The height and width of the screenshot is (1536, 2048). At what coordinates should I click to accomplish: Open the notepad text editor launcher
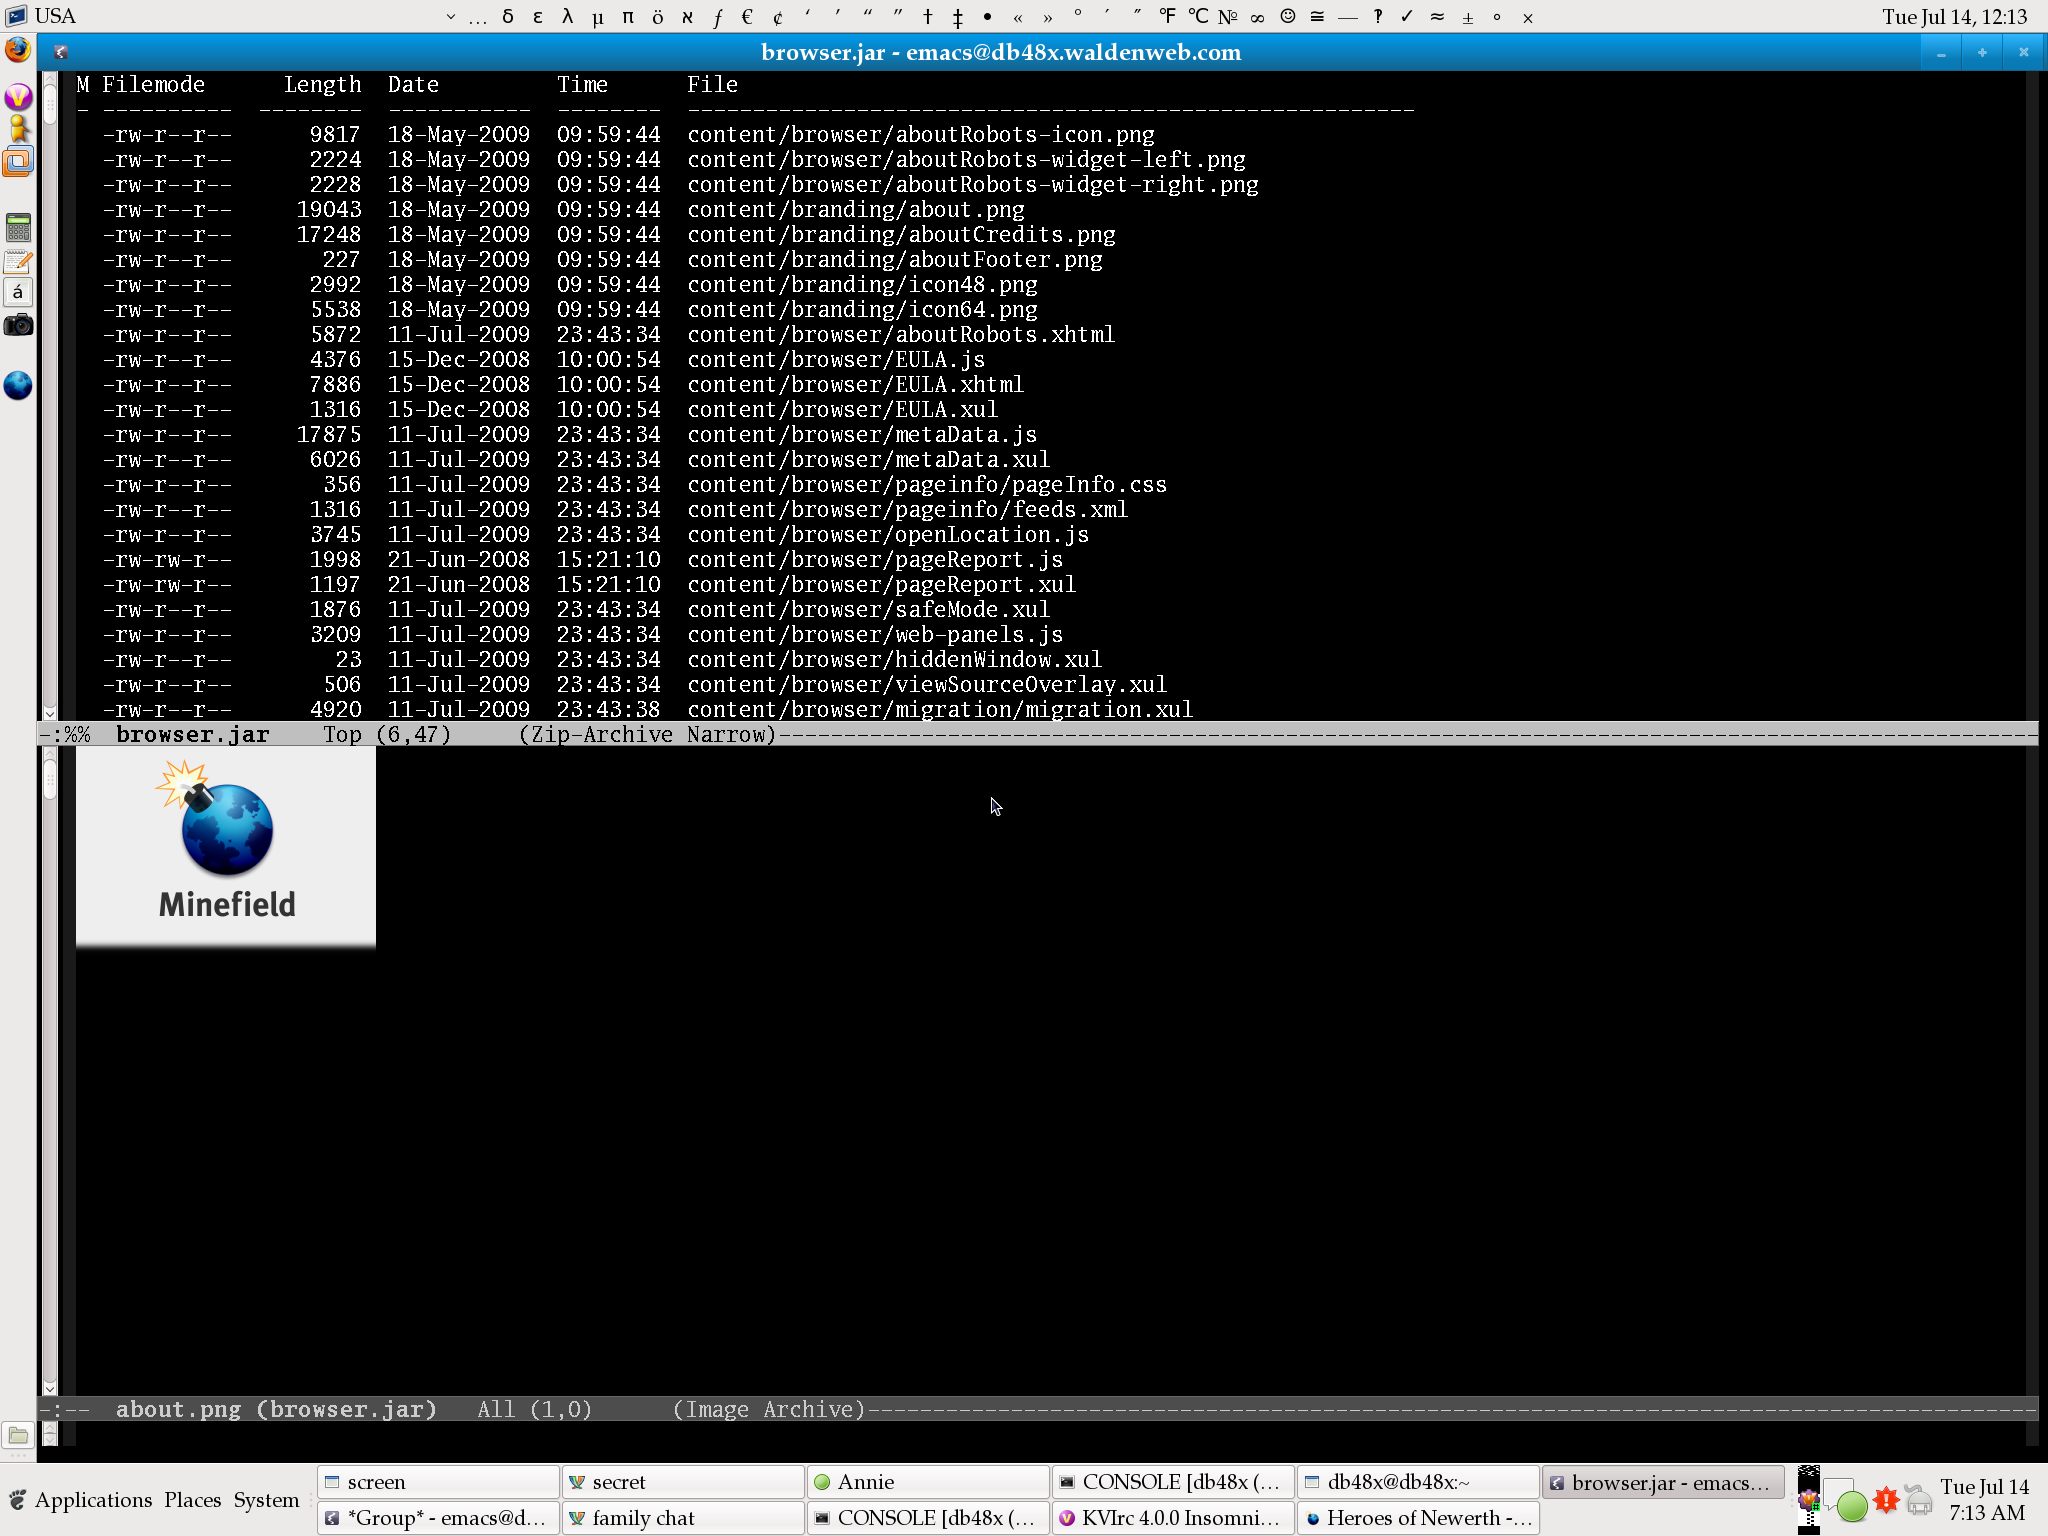(18, 261)
